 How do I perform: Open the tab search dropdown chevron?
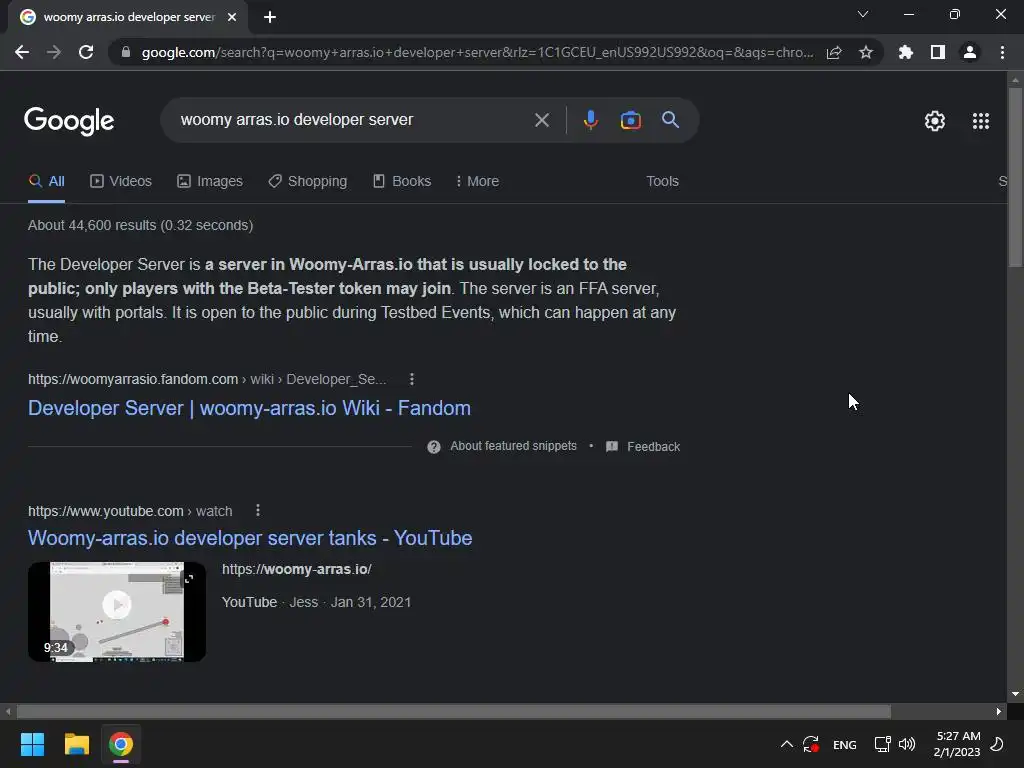click(863, 14)
